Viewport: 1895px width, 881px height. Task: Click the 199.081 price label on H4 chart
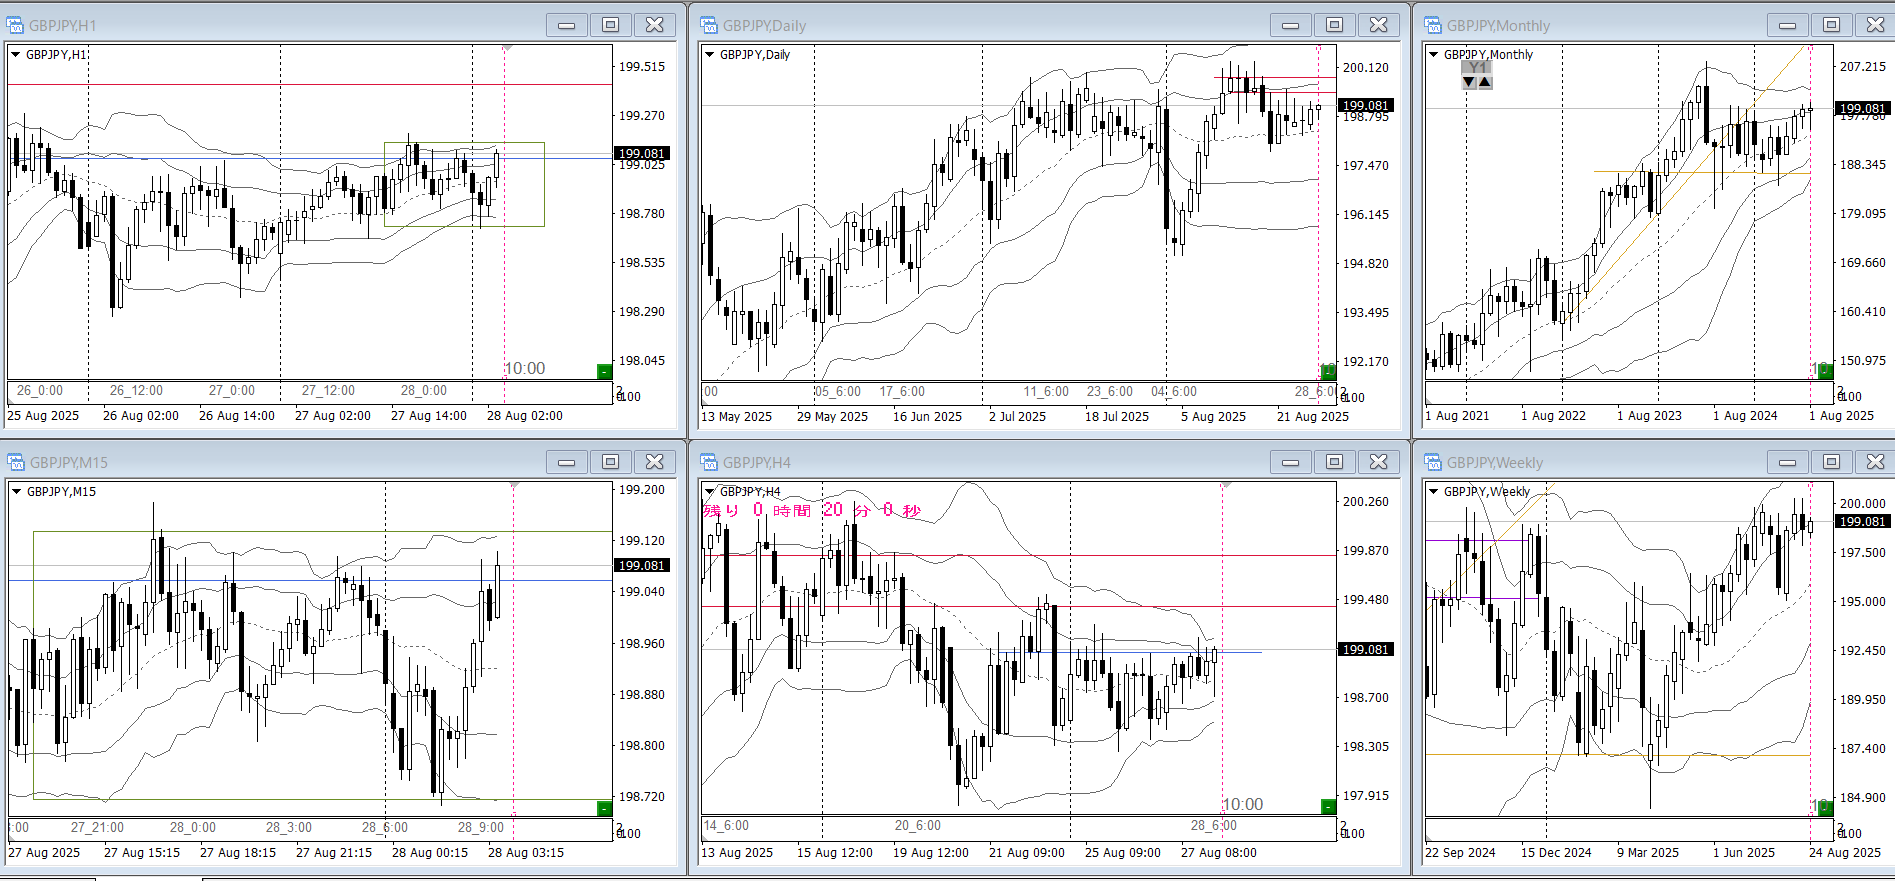click(x=1365, y=650)
